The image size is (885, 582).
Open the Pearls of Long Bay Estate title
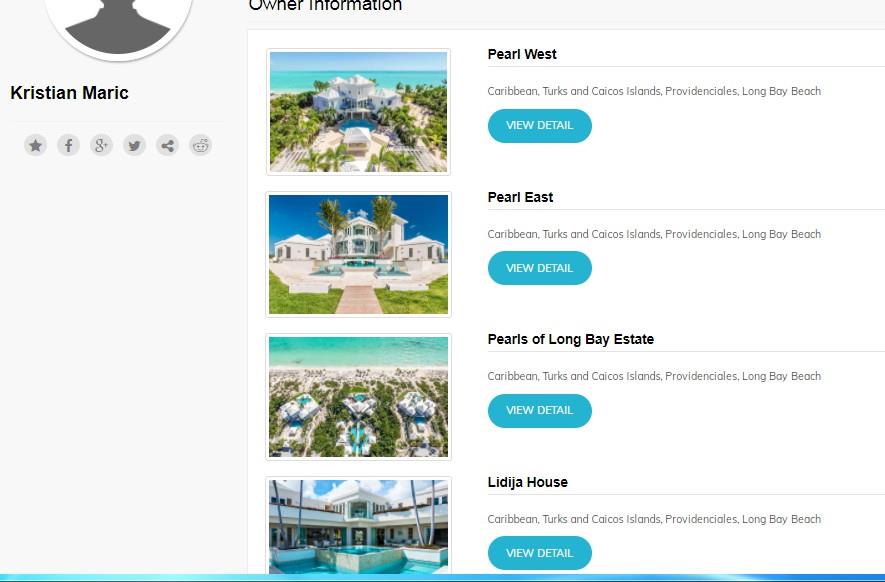pyautogui.click(x=571, y=339)
